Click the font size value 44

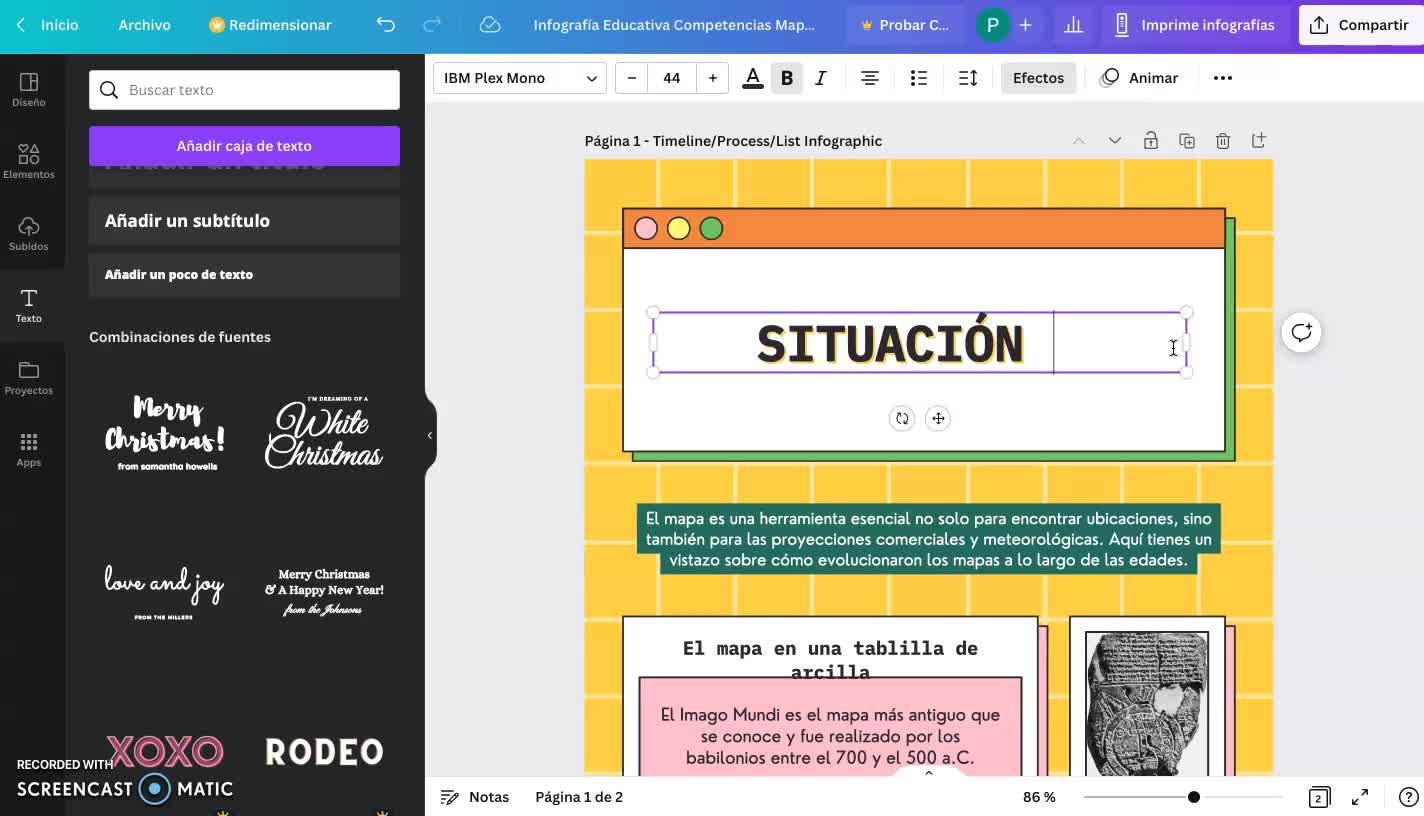(672, 78)
